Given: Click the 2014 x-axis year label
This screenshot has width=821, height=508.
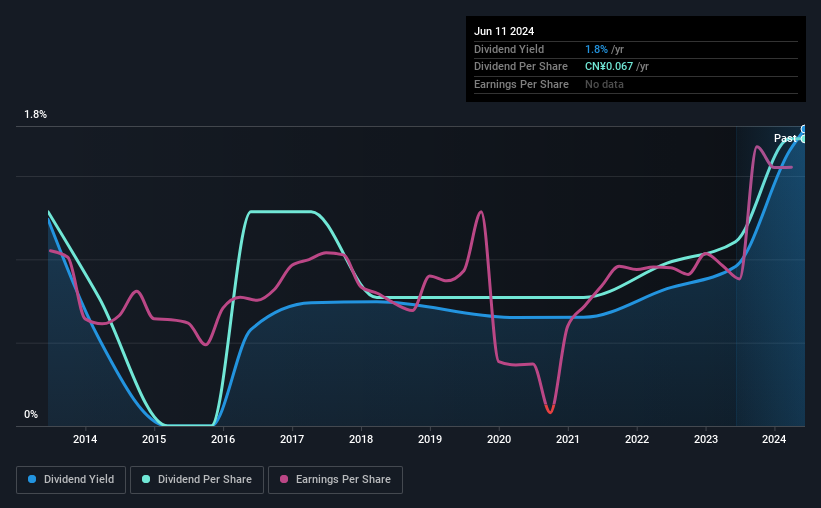Looking at the screenshot, I should coord(85,439).
